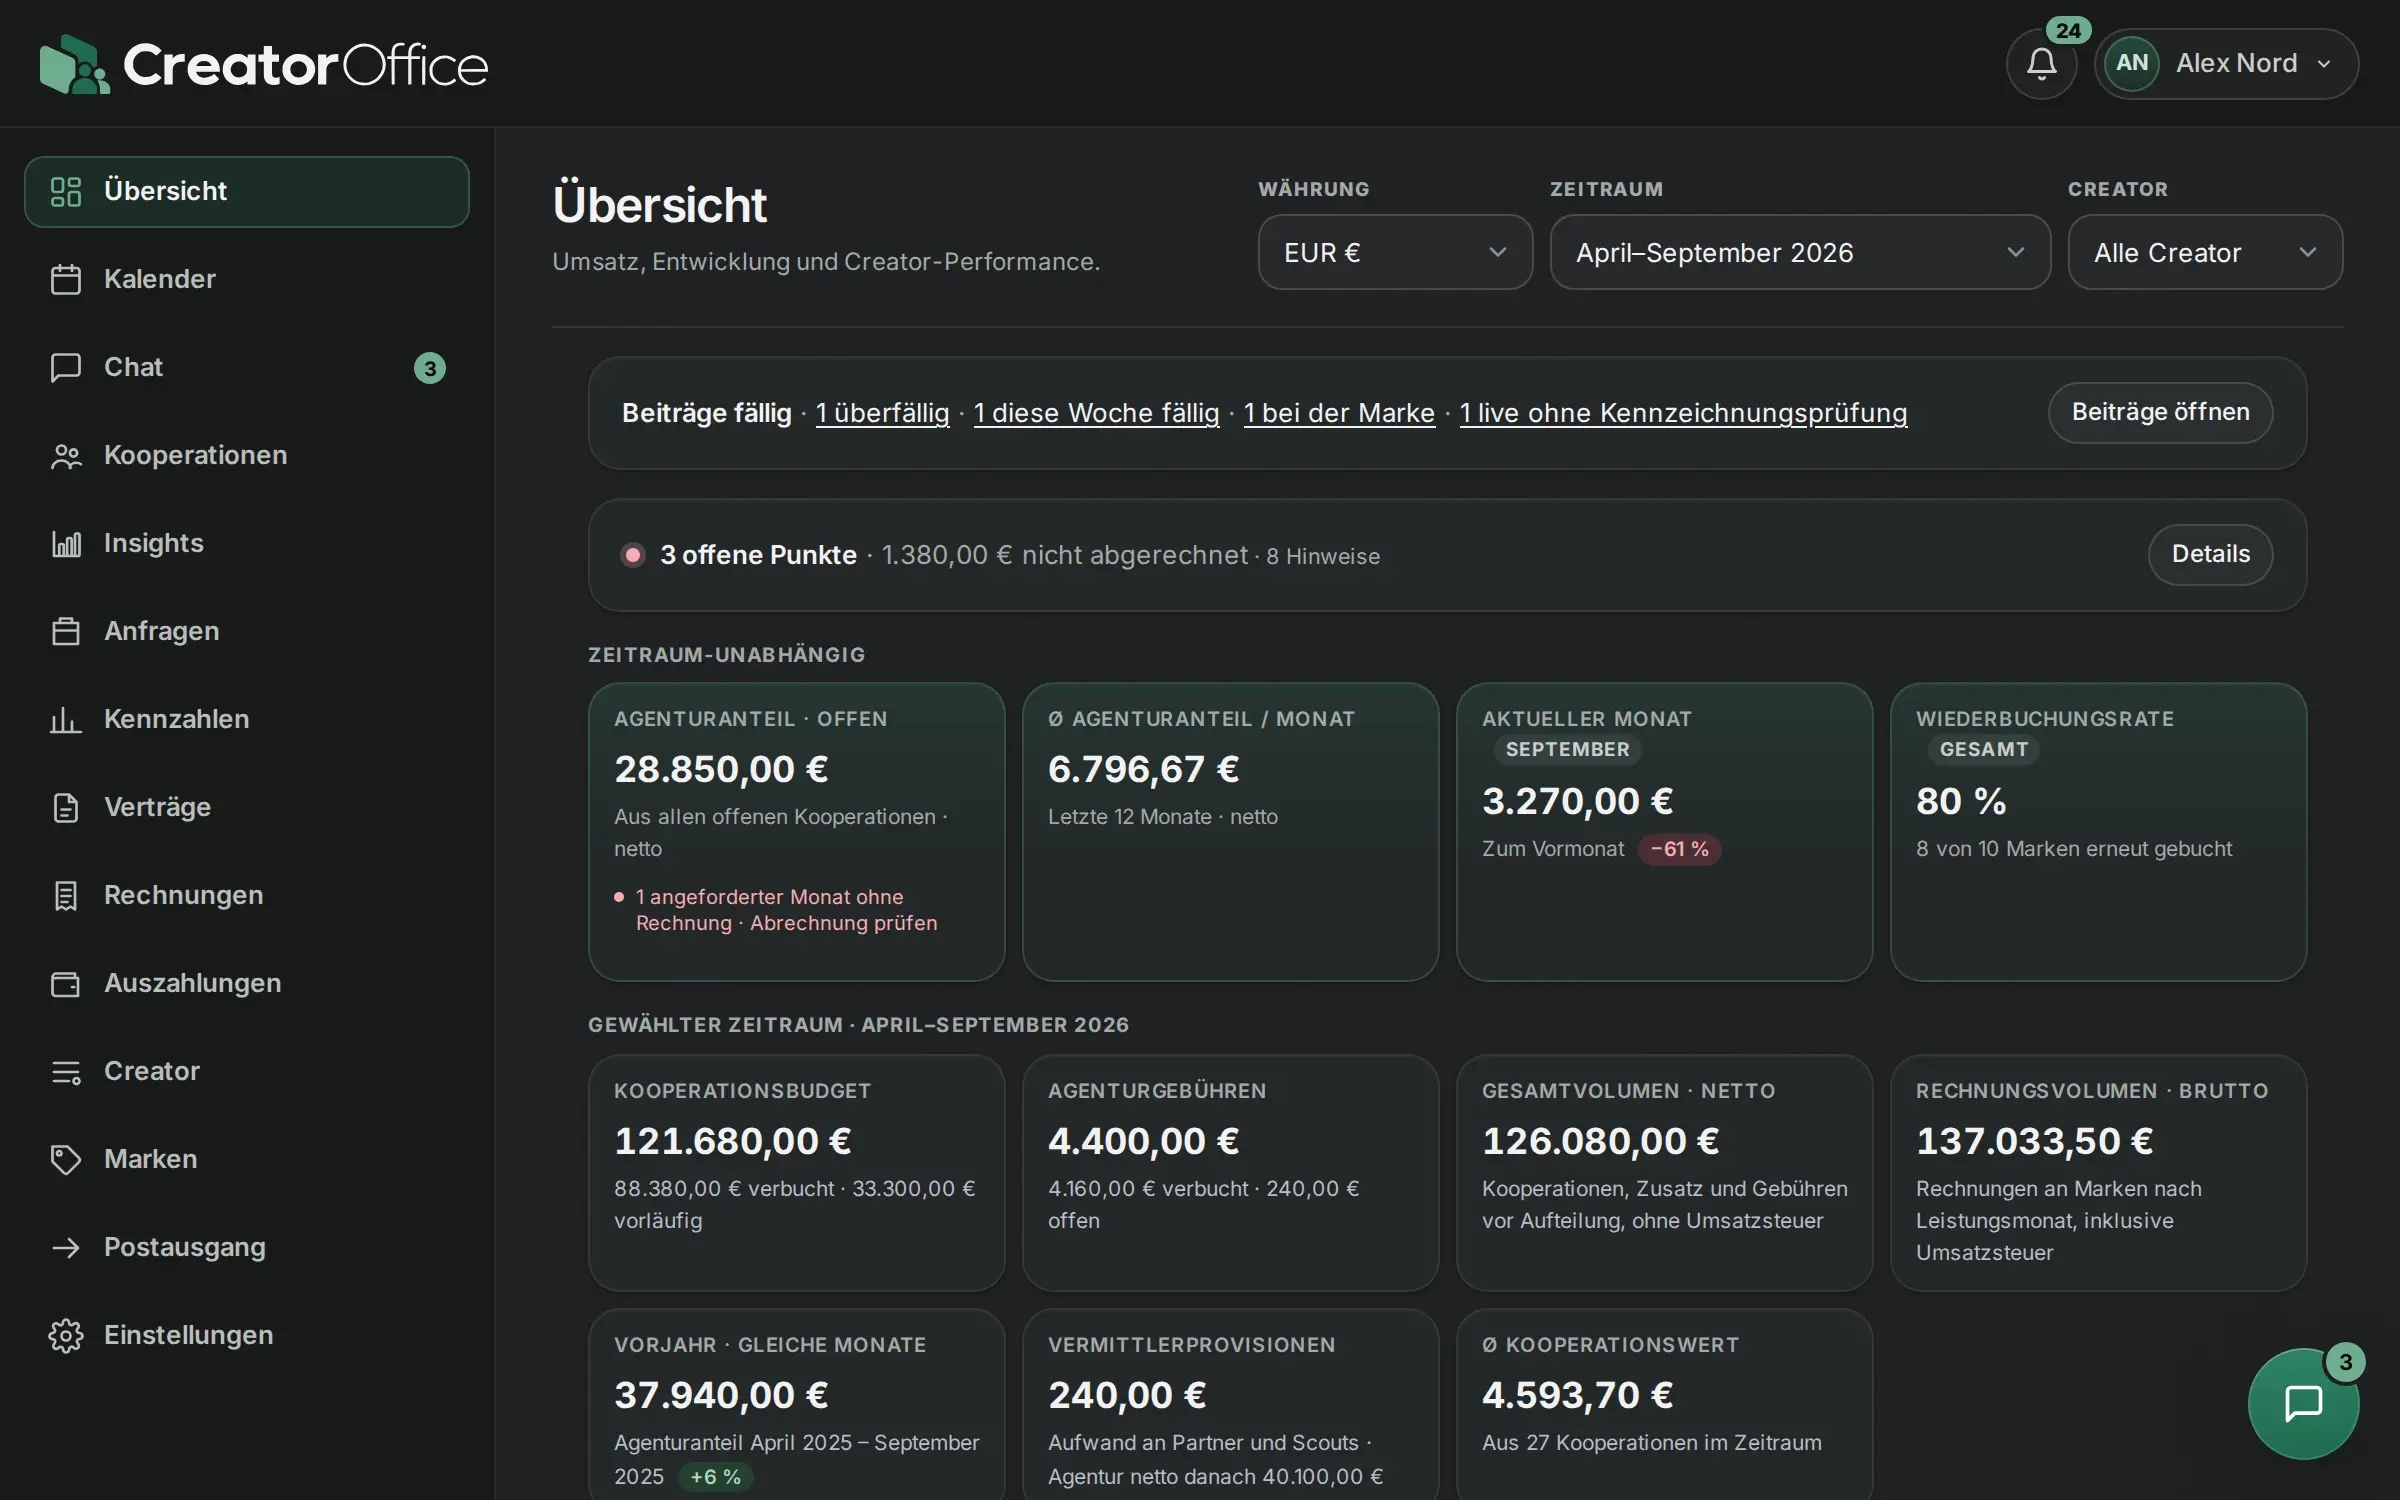The height and width of the screenshot is (1500, 2400).
Task: Click the Rechnungen receipt icon
Action: [x=66, y=895]
